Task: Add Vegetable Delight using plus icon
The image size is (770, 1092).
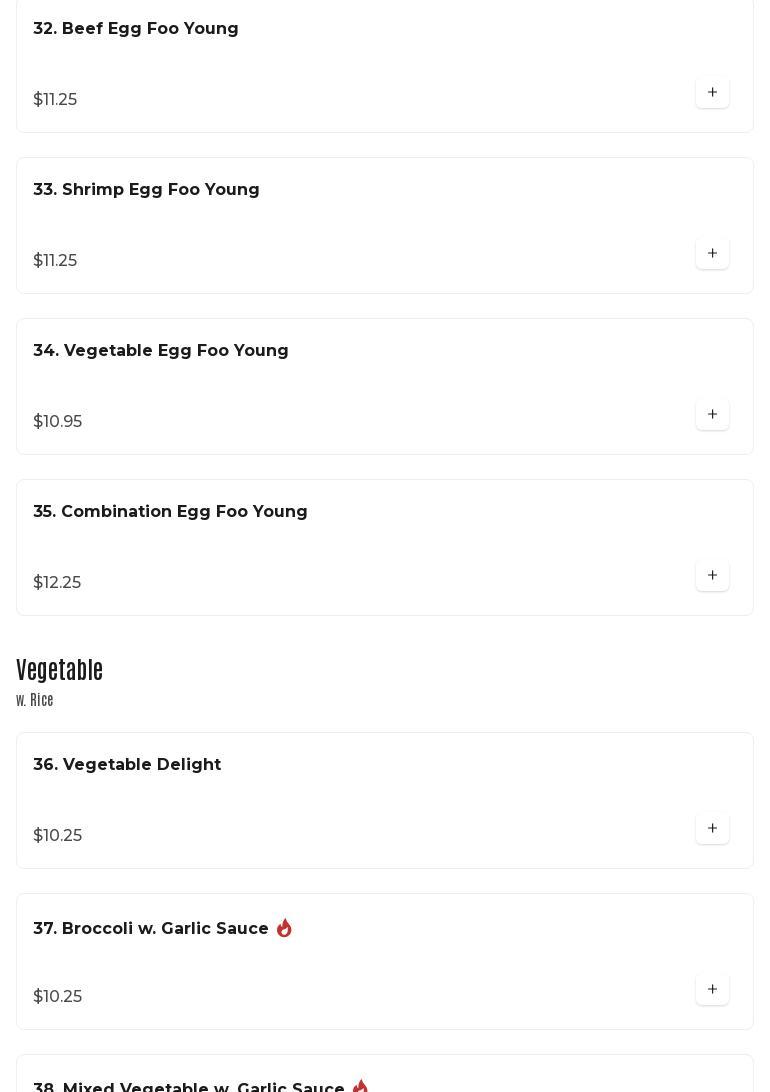Action: click(x=712, y=829)
